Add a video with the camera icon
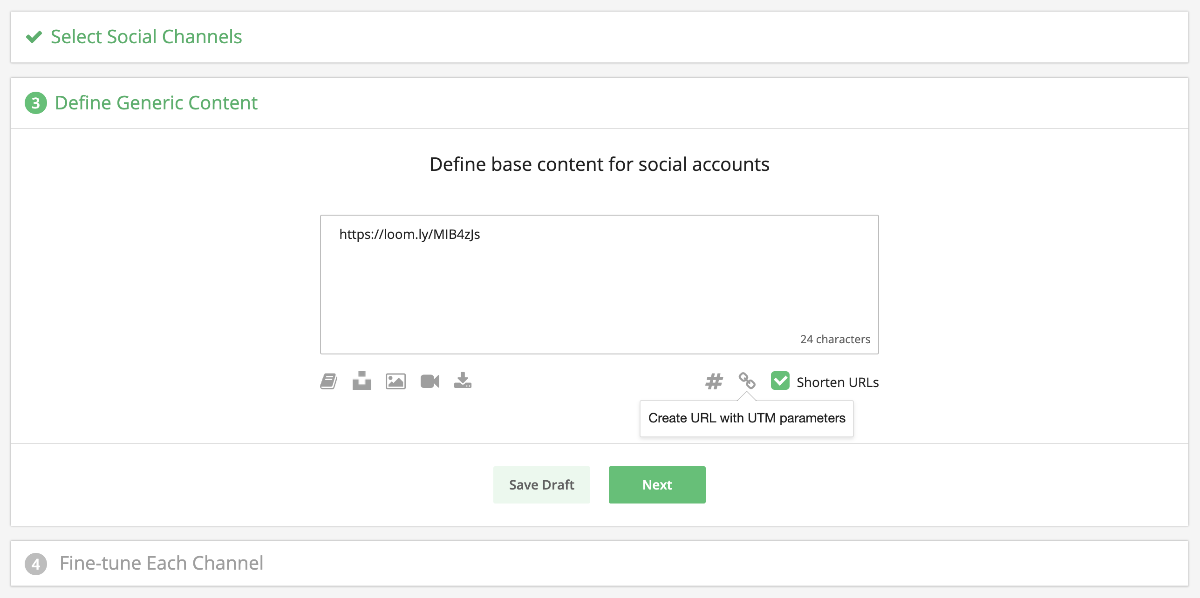The height and width of the screenshot is (598, 1200). (x=429, y=380)
